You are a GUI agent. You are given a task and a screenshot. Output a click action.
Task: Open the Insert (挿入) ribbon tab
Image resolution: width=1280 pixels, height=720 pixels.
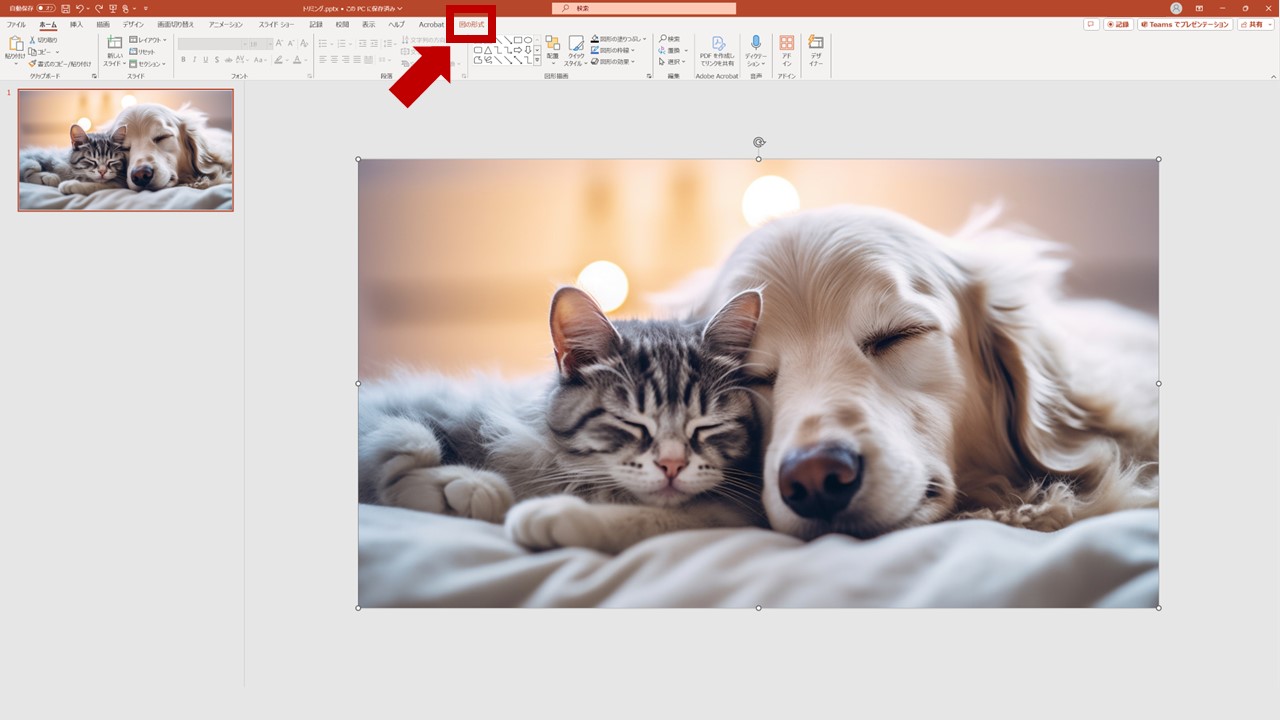(x=76, y=24)
